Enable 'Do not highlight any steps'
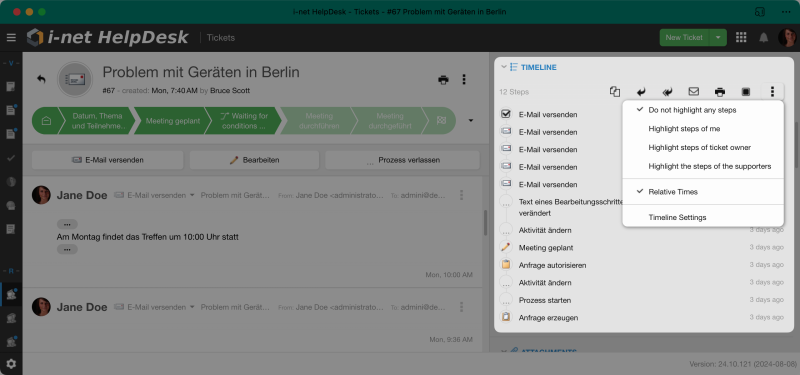The image size is (800, 375). [703, 110]
